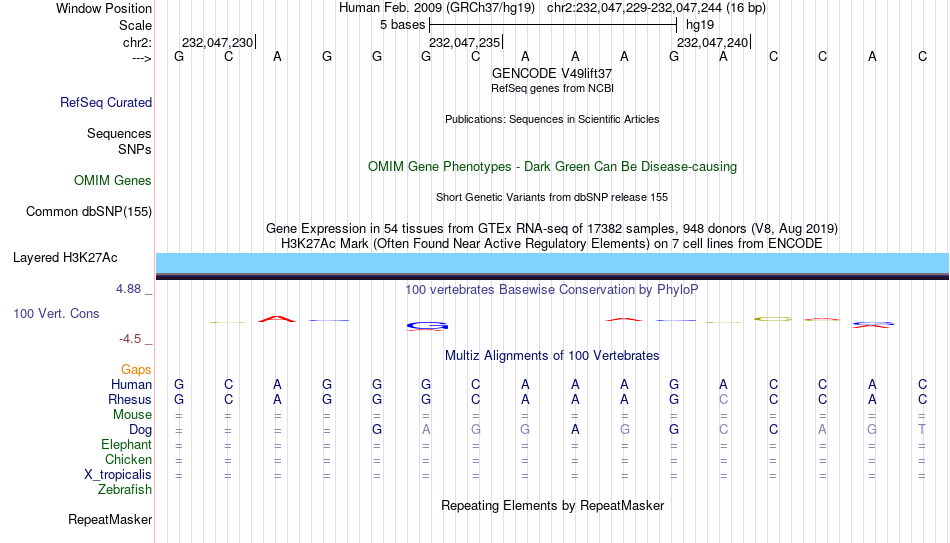Click the chr2: base position label
Viewport: 950px width, 543px height.
138,42
